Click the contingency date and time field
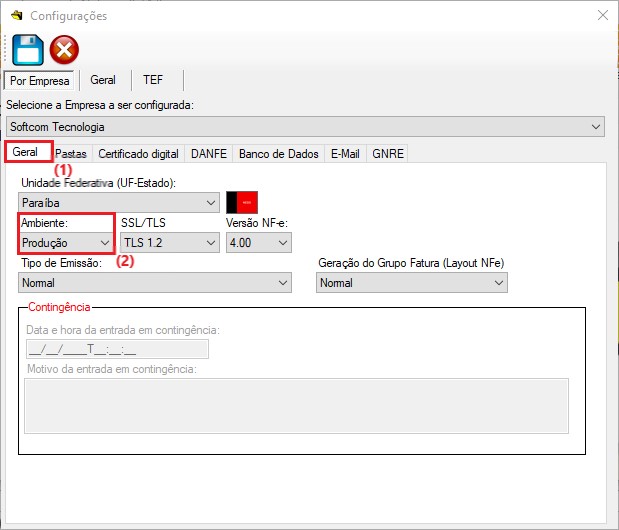 click(116, 349)
